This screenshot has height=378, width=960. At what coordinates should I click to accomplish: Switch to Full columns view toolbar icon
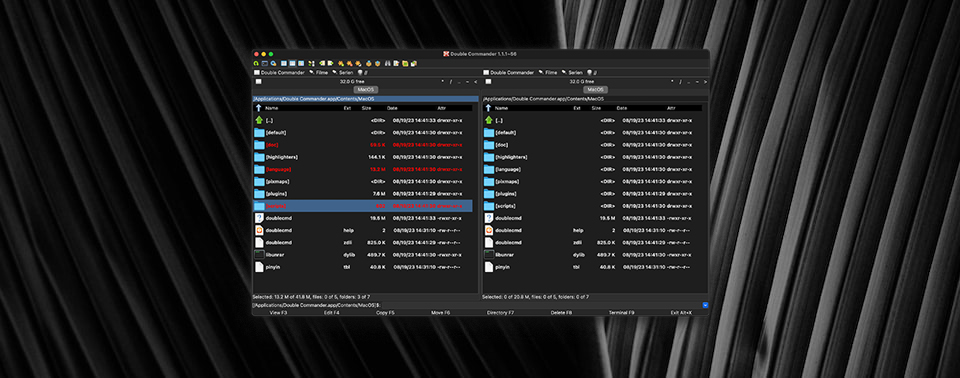(293, 63)
